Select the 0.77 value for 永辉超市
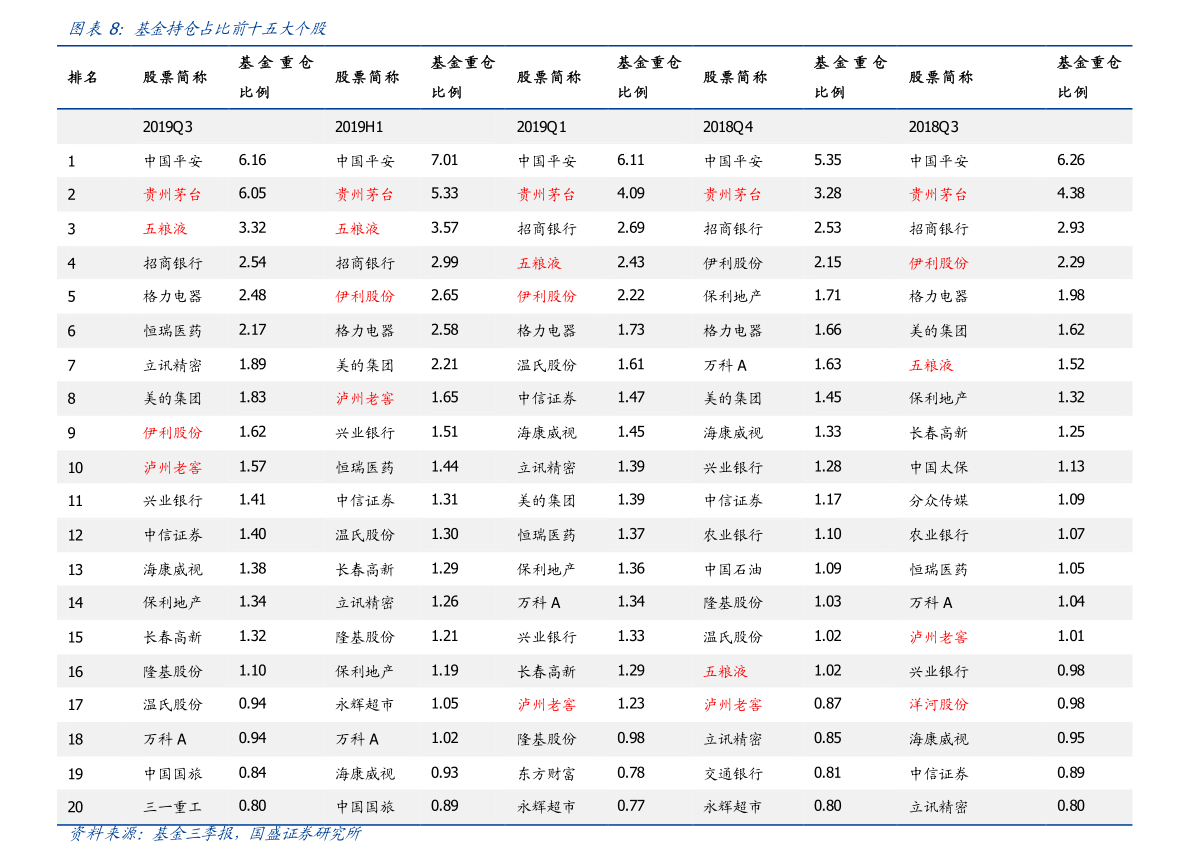Viewport: 1191px width, 863px height. pyautogui.click(x=630, y=806)
